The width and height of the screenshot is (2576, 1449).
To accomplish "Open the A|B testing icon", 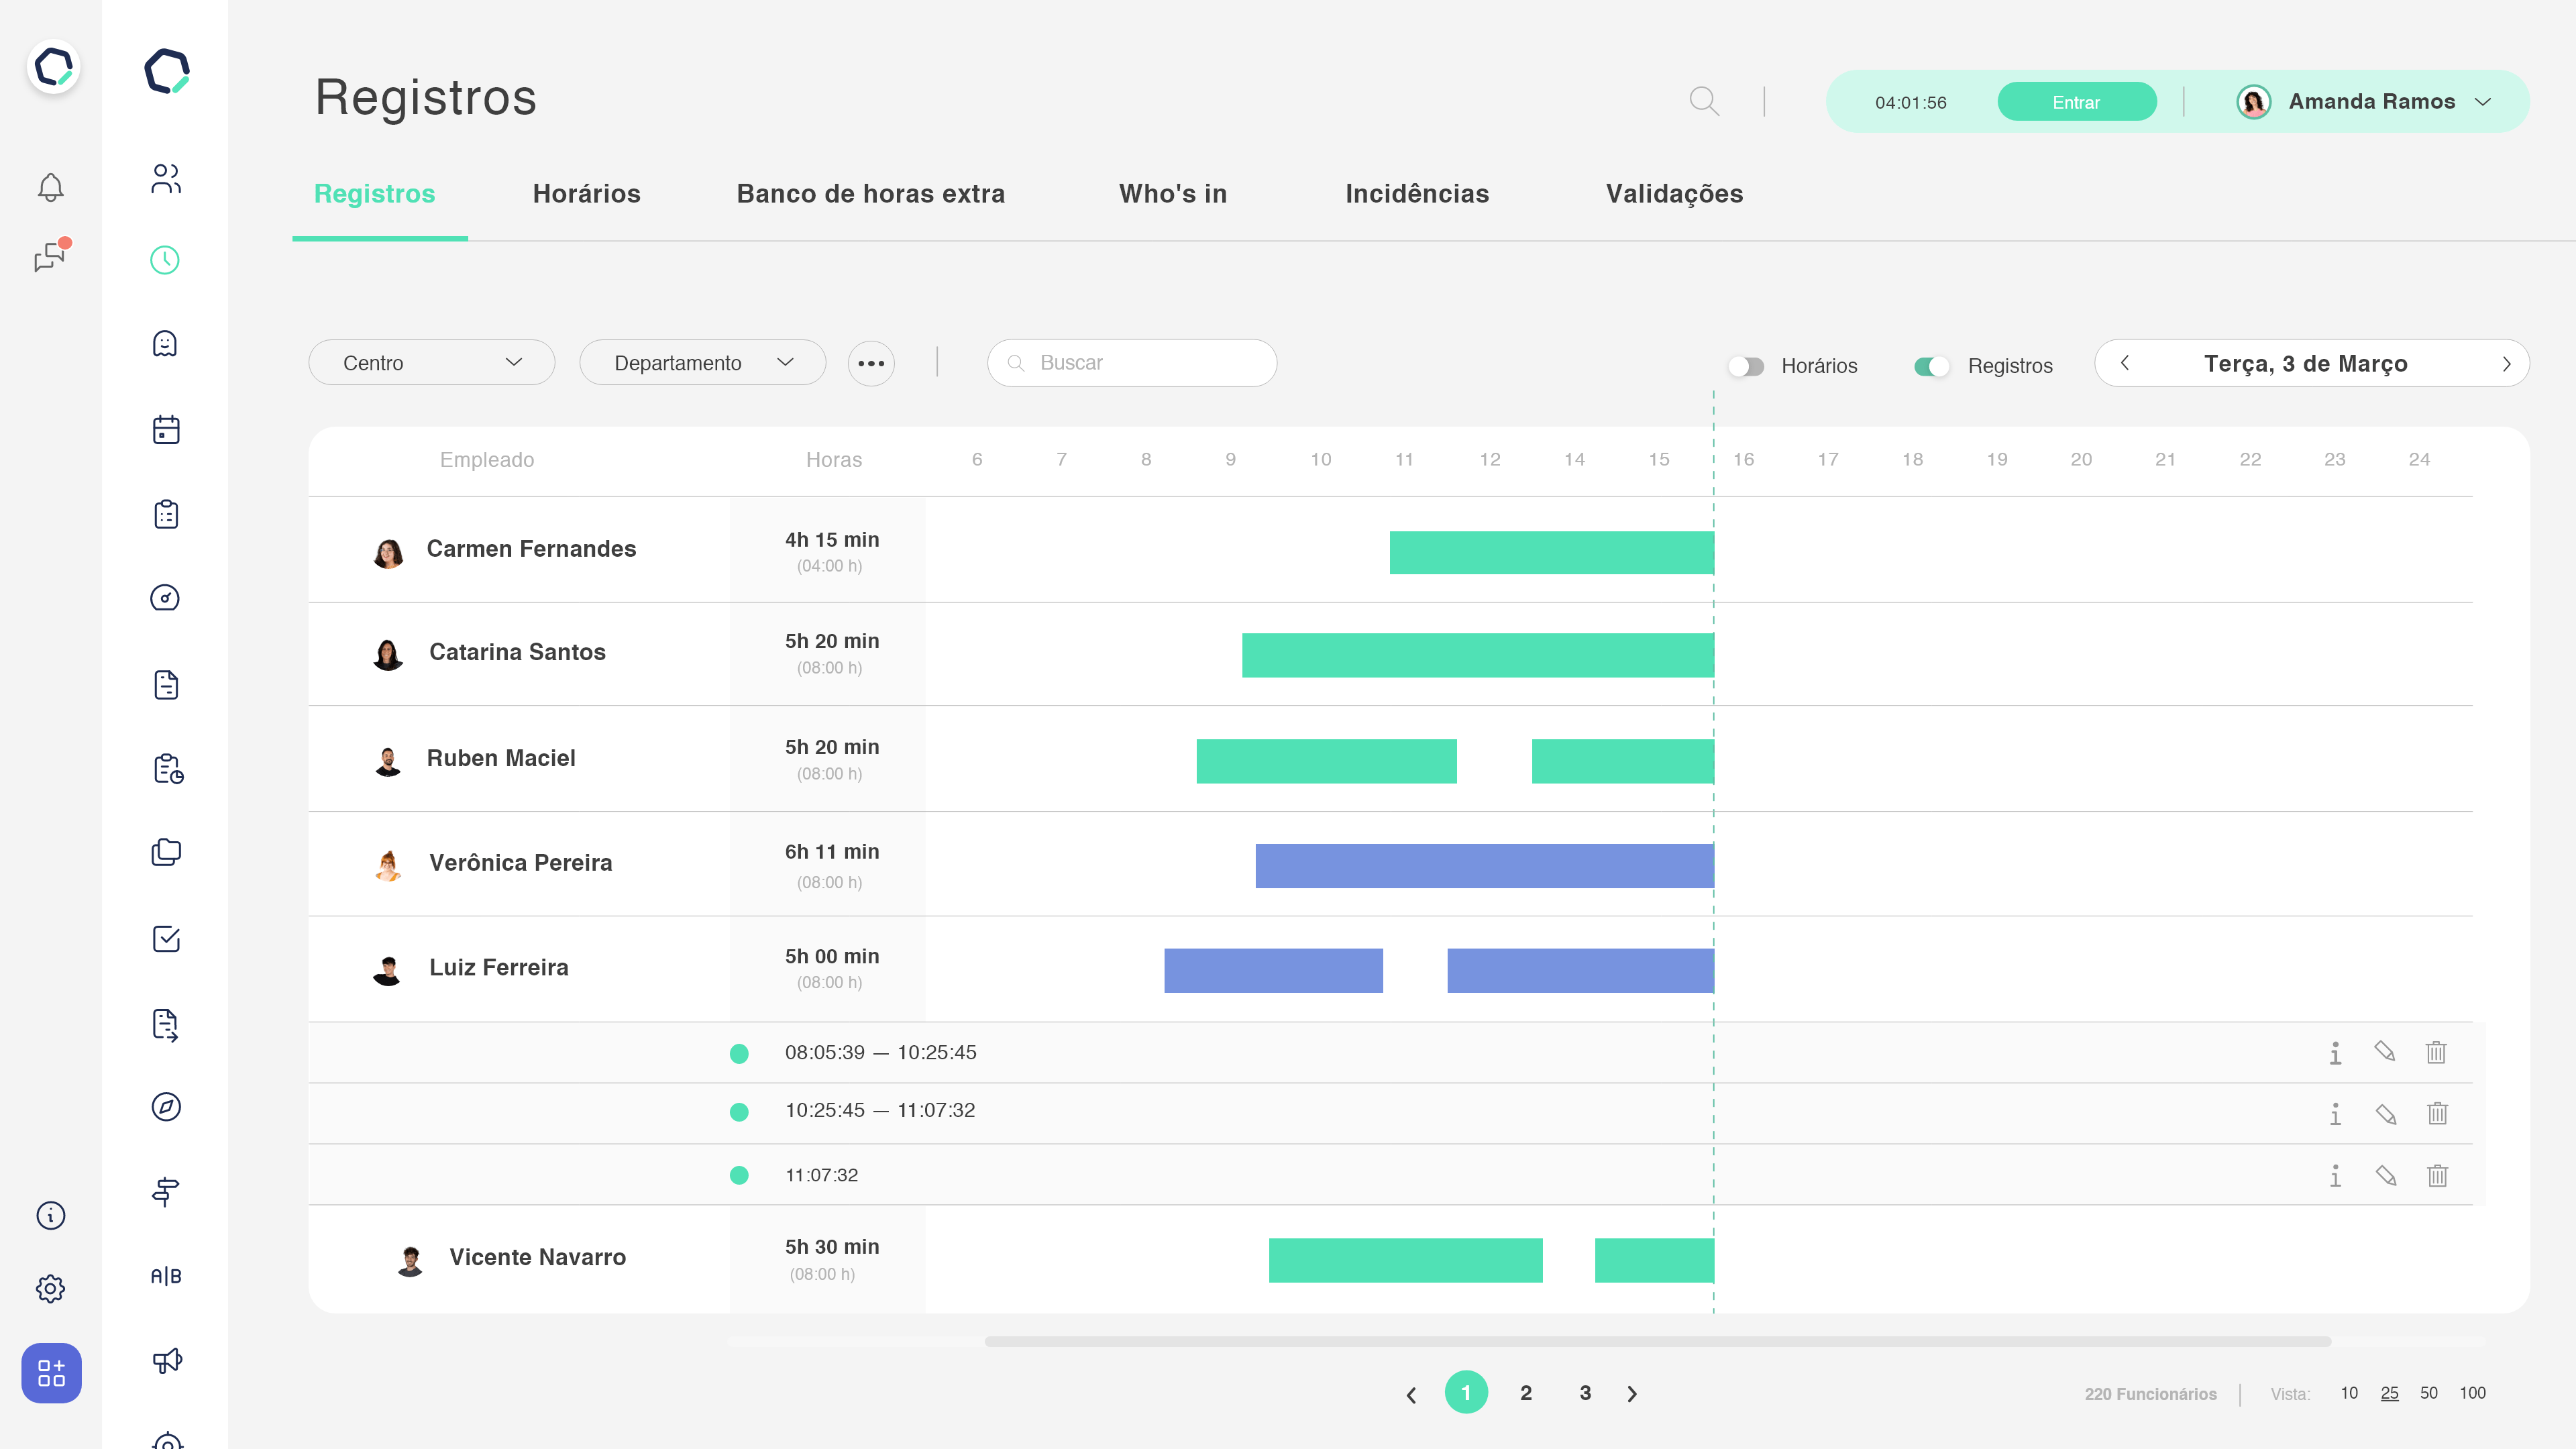I will 166,1276.
